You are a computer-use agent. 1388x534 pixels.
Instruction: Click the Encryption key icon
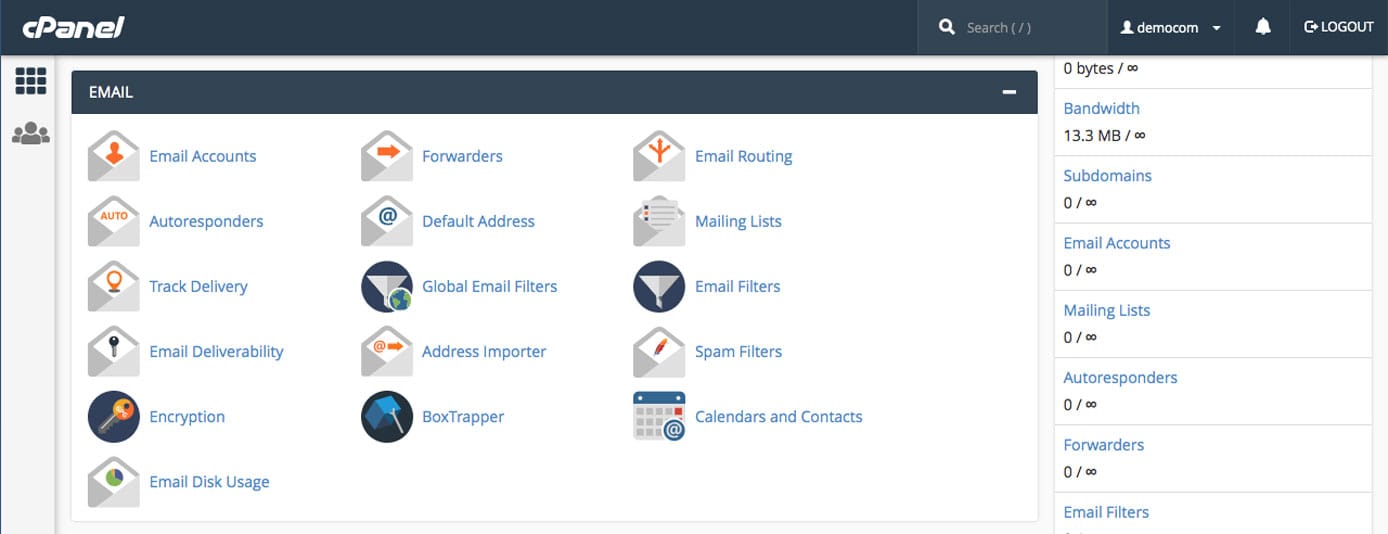(x=113, y=416)
